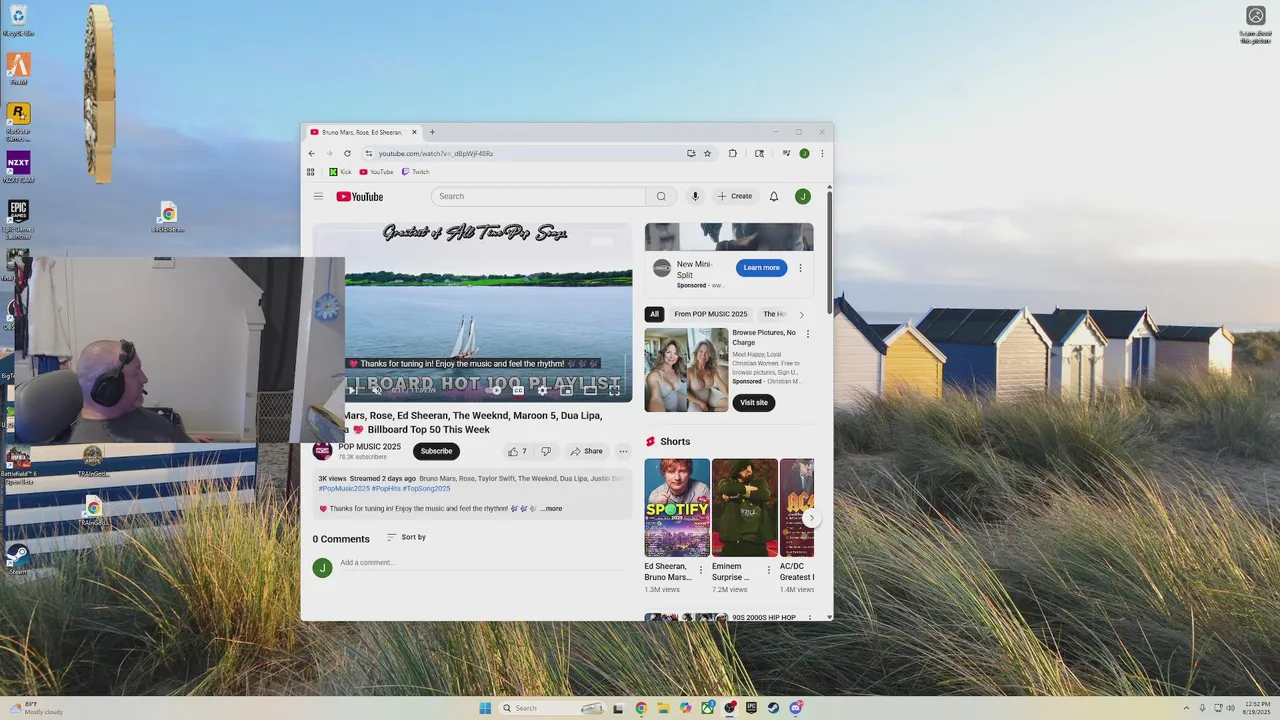This screenshot has width=1280, height=720.
Task: Open the YouTube bookmark in bookmarks bar
Action: (x=376, y=172)
